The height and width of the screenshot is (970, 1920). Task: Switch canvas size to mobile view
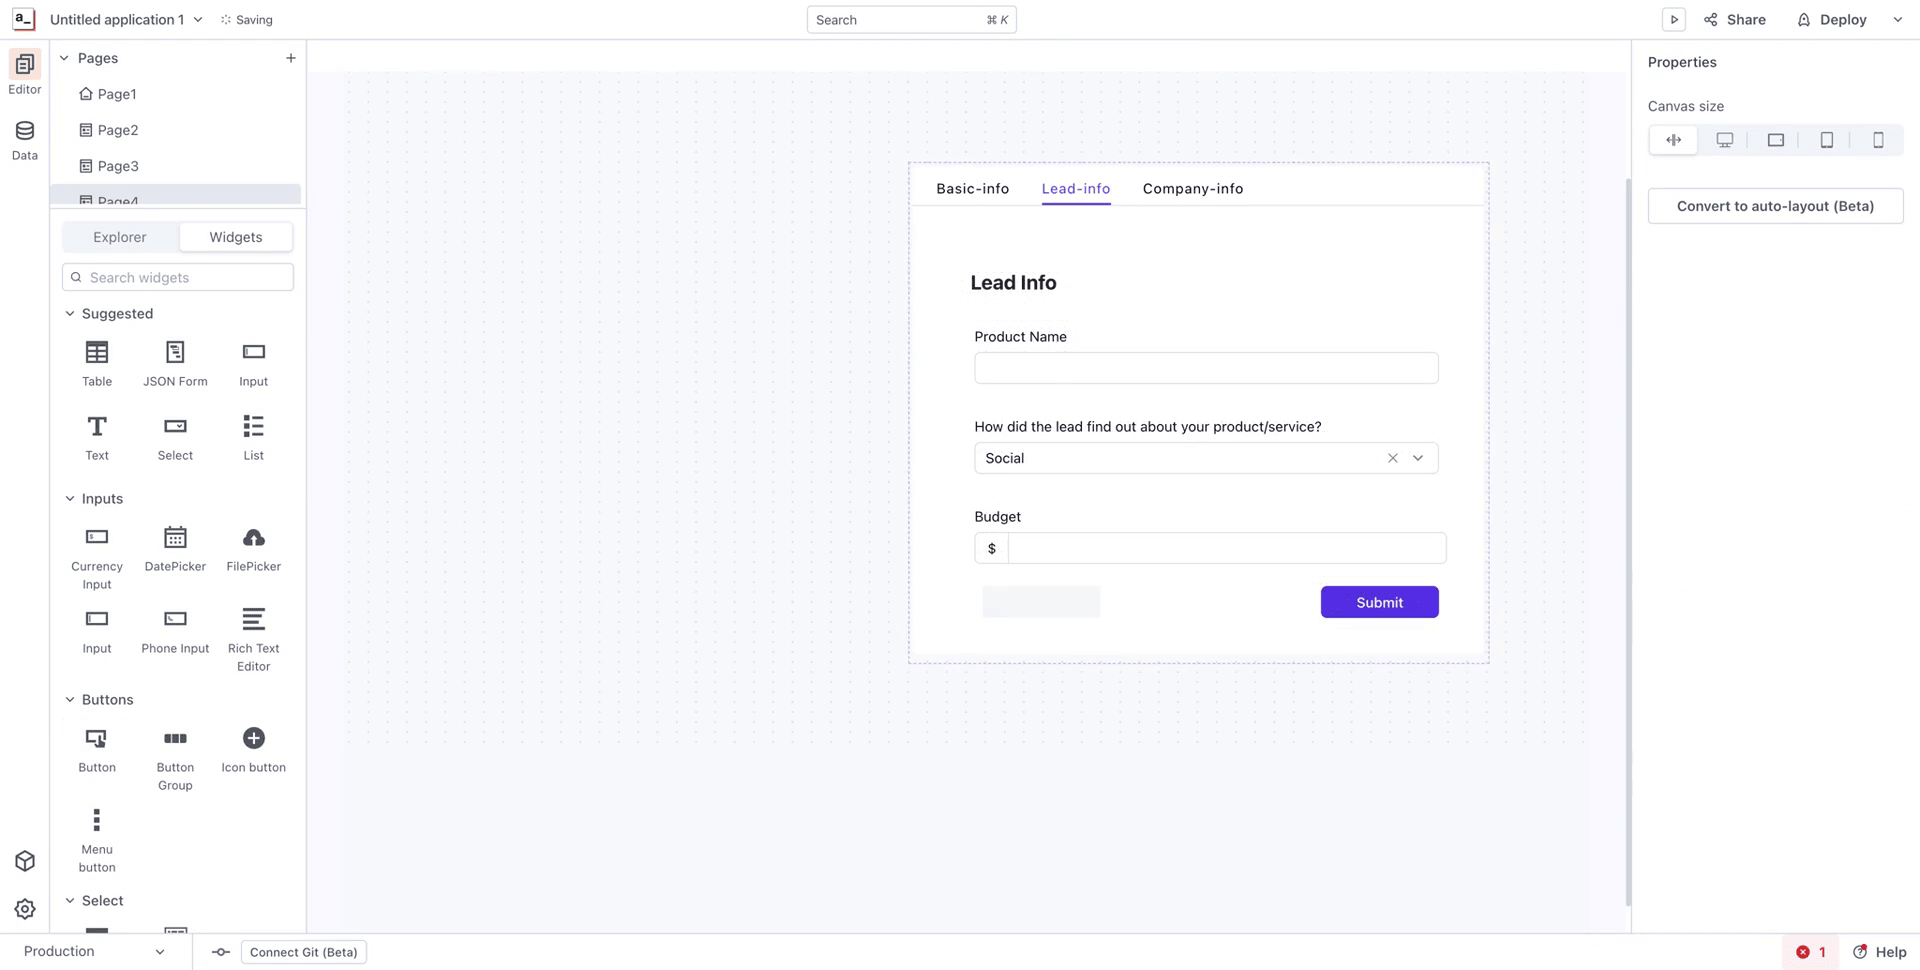pyautogui.click(x=1878, y=140)
